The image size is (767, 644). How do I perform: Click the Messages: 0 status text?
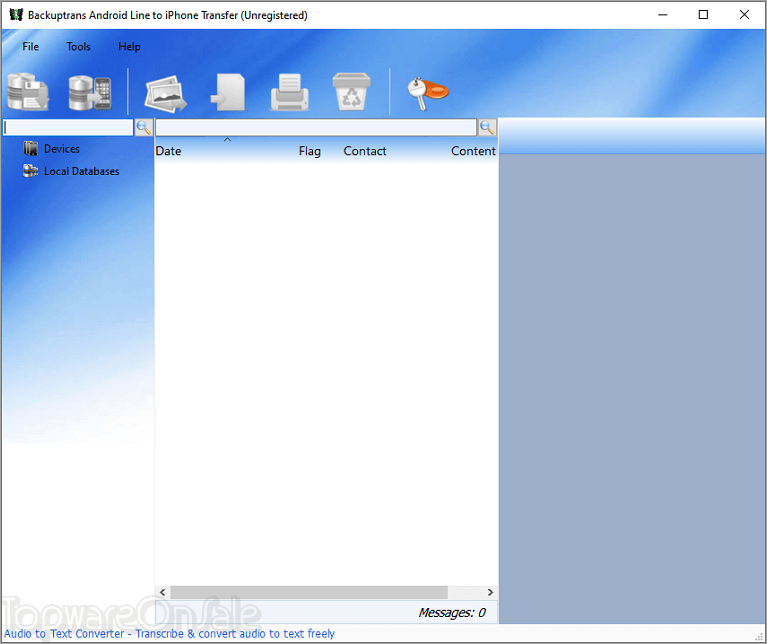coord(452,613)
